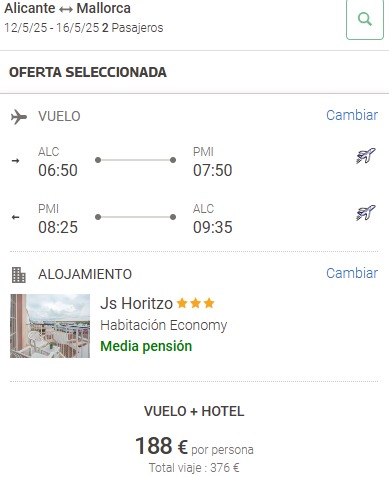Click the return left arrow icon
Screen dimensions: 389x477
pos(15,217)
